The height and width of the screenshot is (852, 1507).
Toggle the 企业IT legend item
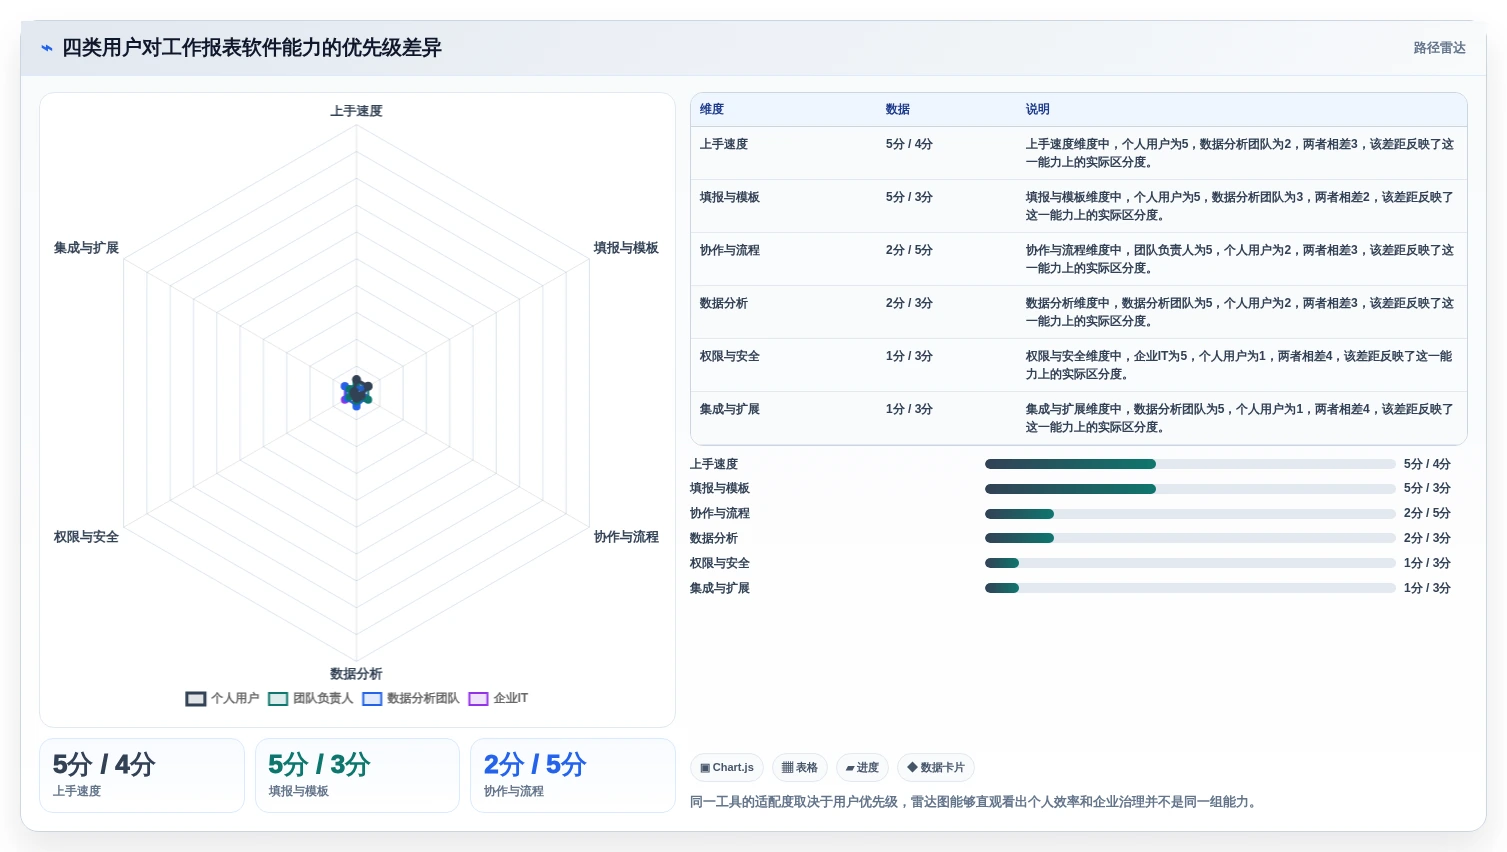click(x=498, y=698)
